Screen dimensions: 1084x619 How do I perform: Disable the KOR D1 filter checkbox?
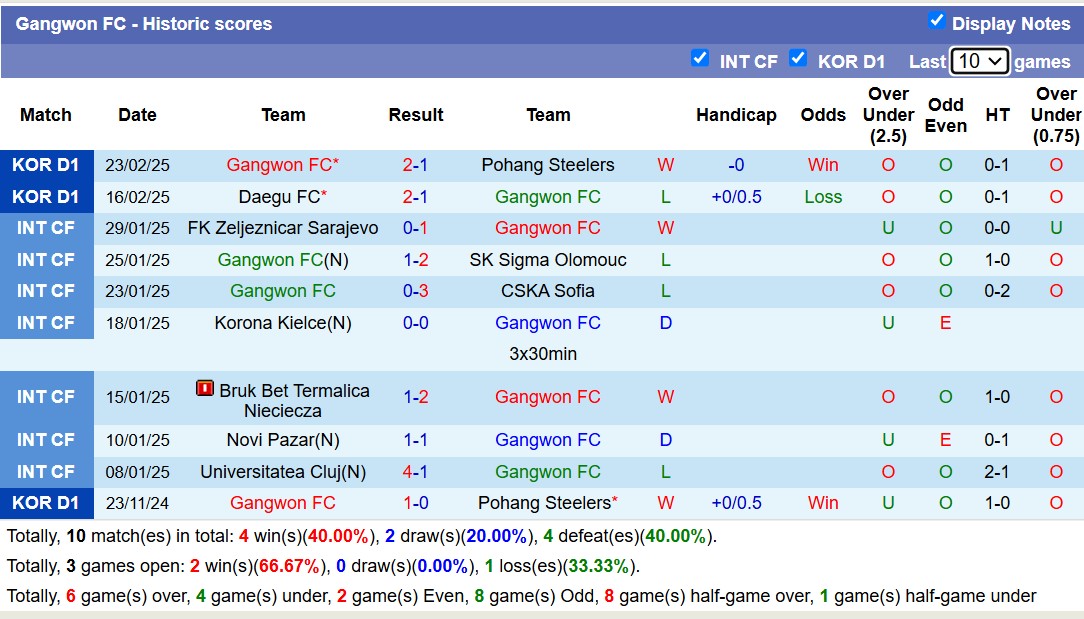click(799, 60)
